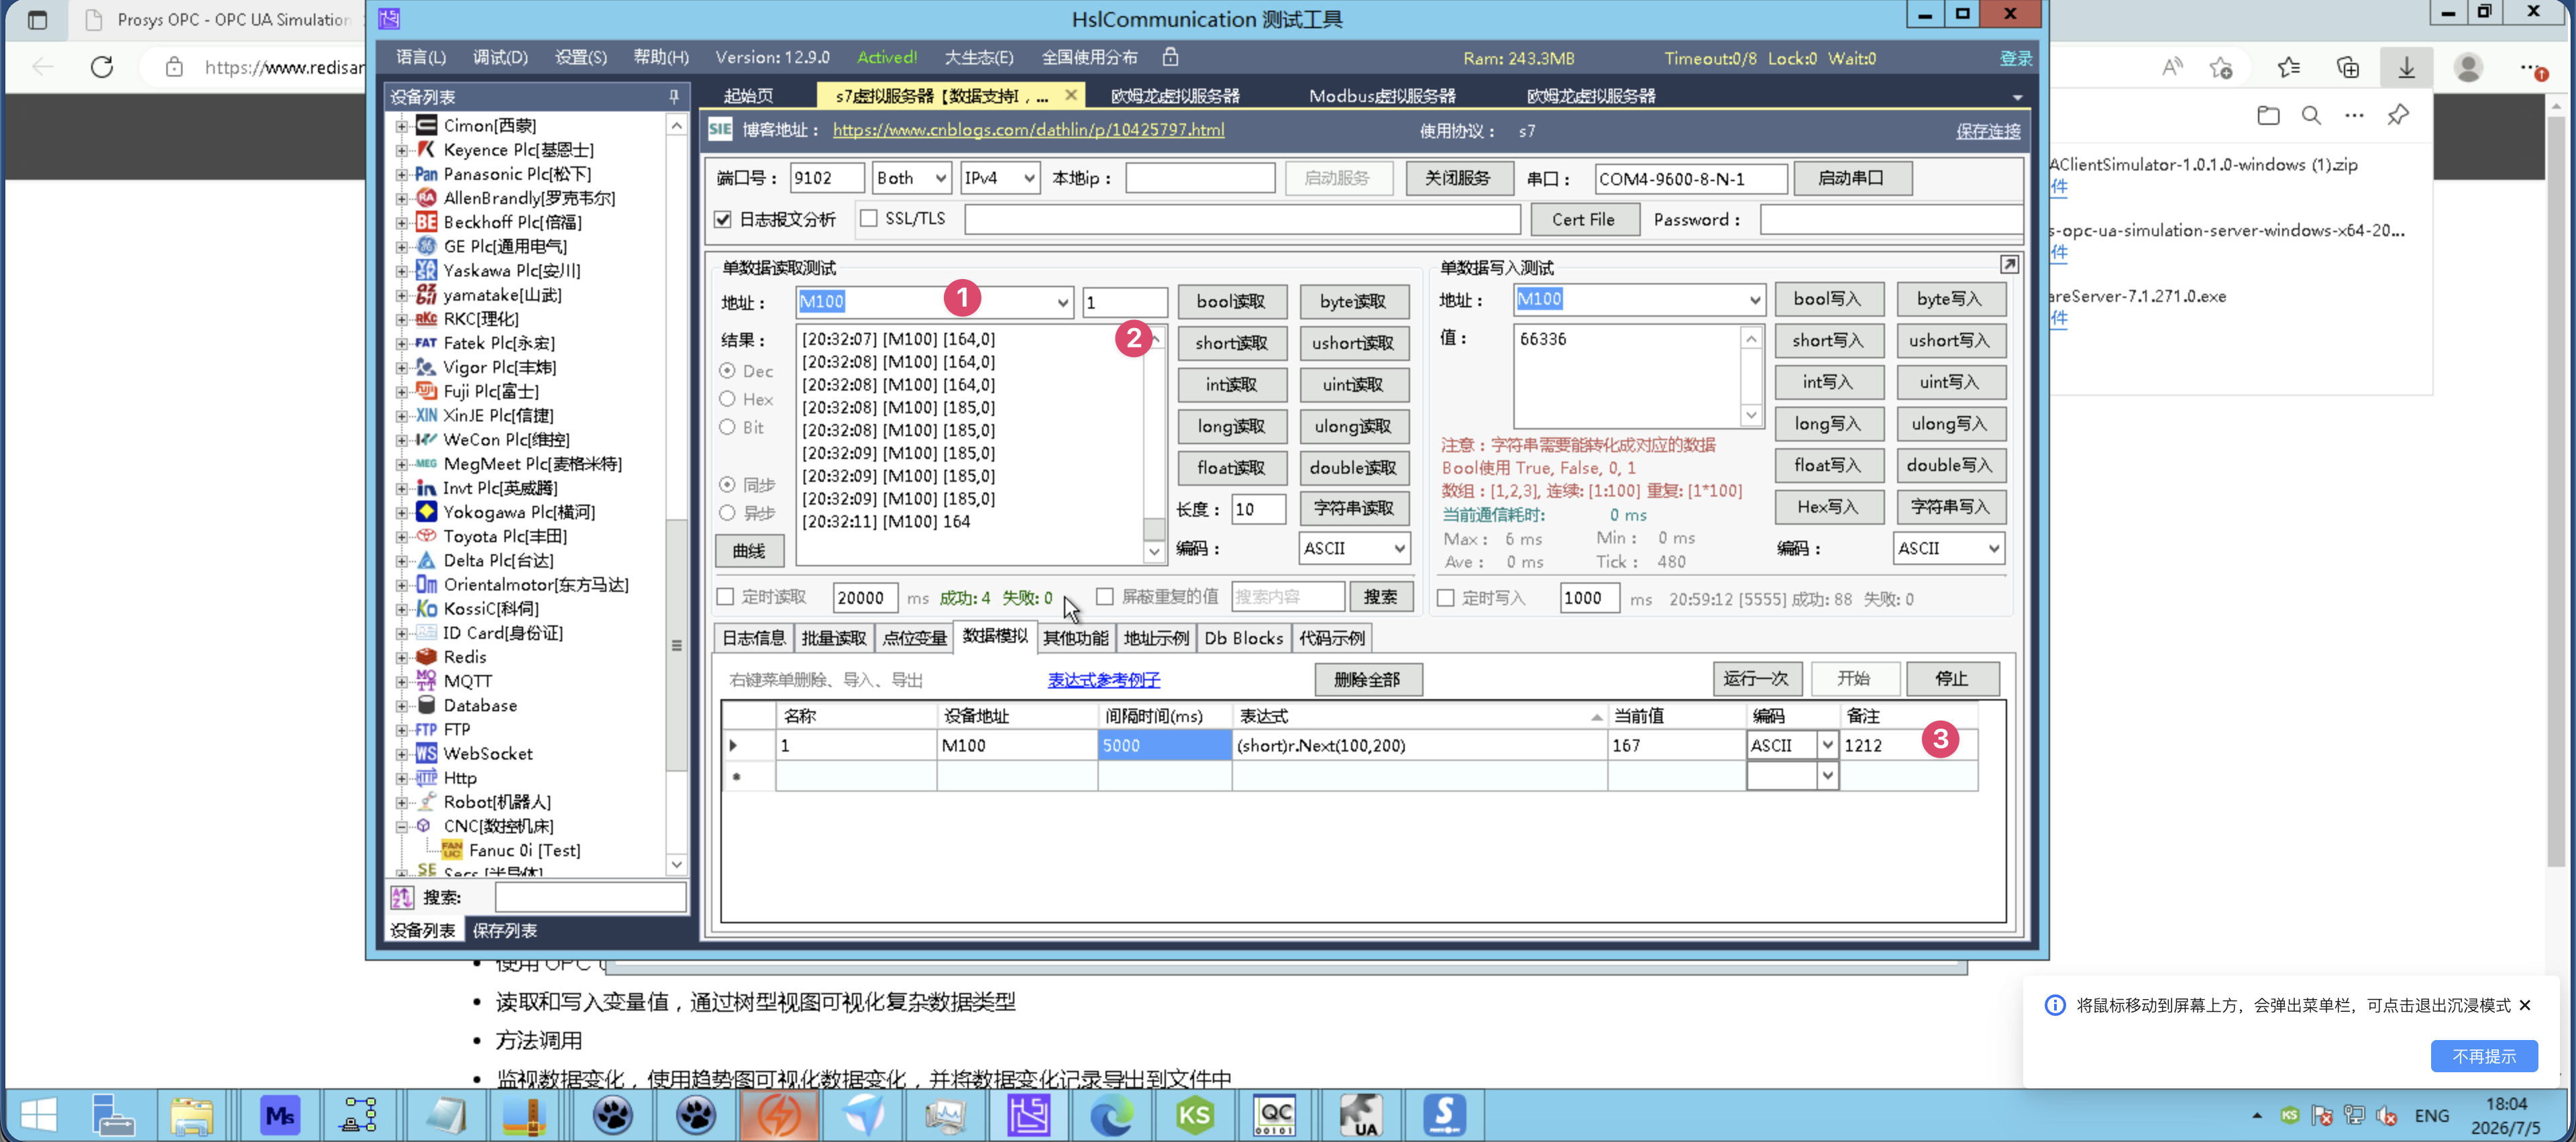Open the 调试(D) menu
Screen dimensions: 2576x1142
click(x=500, y=57)
